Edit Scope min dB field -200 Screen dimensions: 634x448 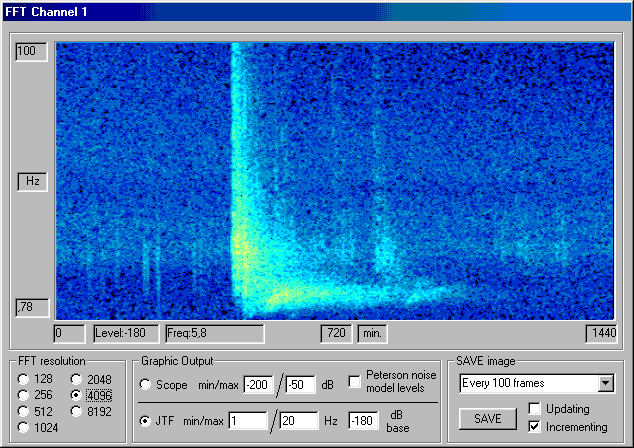click(x=258, y=385)
